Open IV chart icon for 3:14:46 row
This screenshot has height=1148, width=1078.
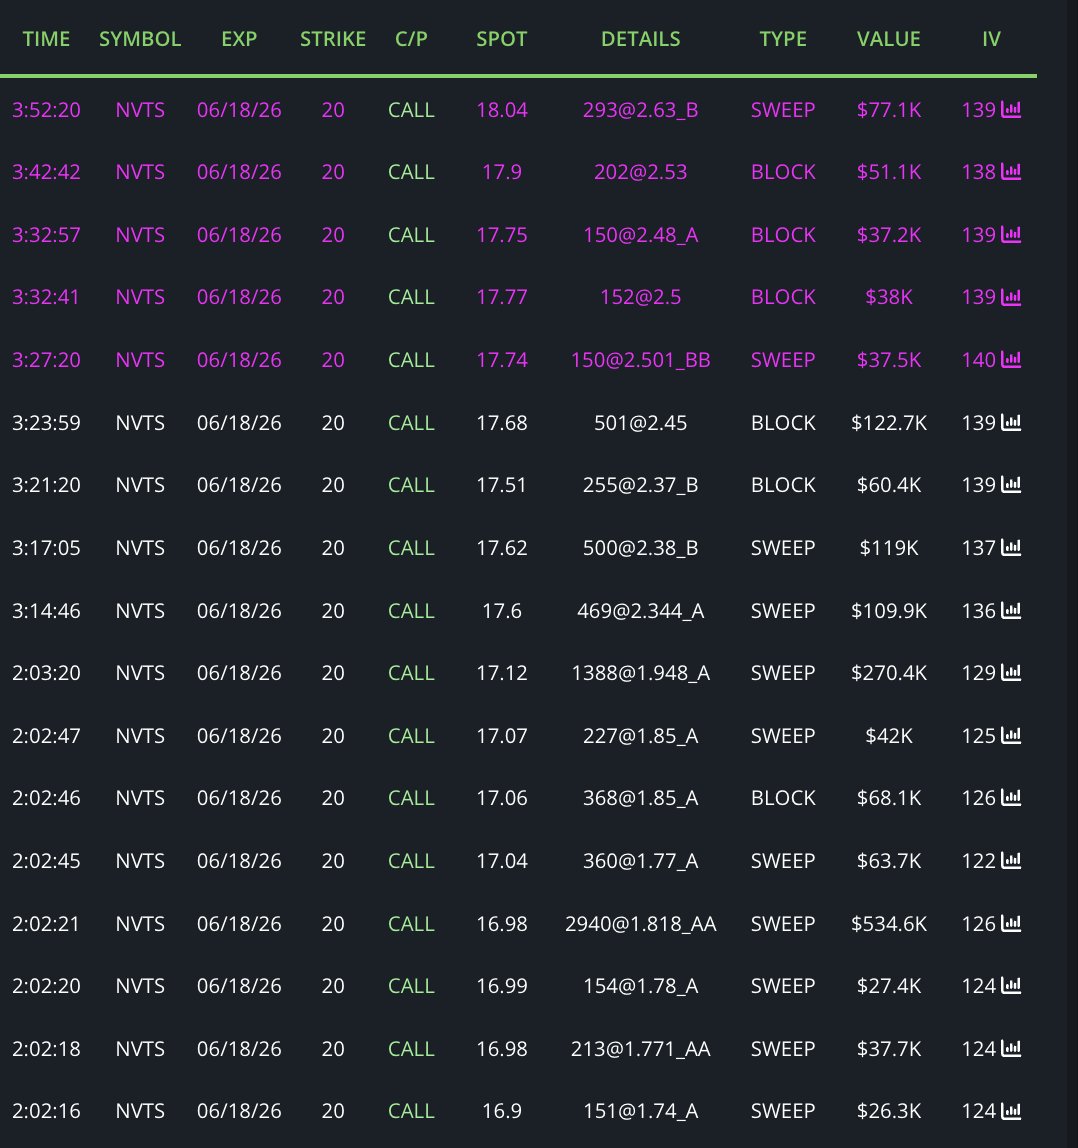click(x=1011, y=610)
